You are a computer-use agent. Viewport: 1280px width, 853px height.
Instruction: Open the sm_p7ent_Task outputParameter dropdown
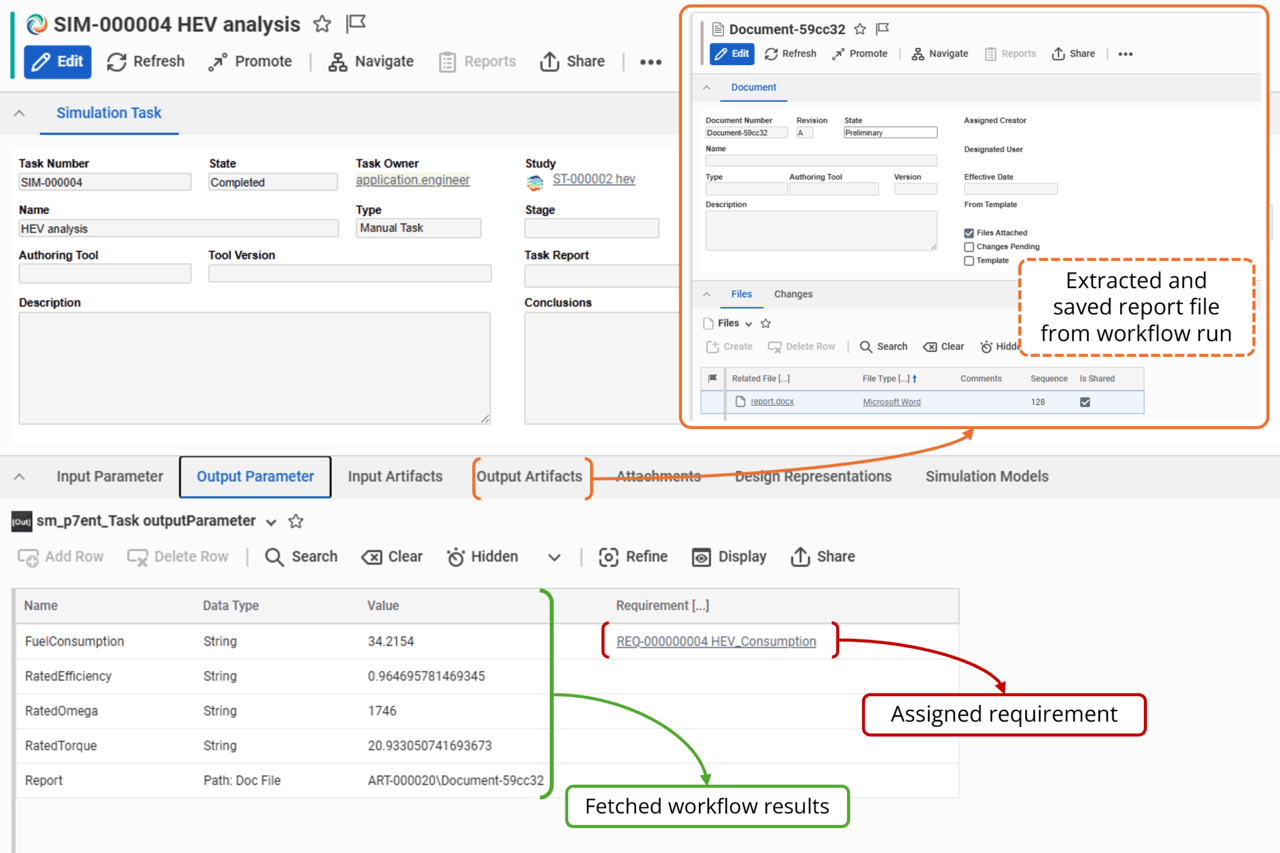pyautogui.click(x=268, y=521)
